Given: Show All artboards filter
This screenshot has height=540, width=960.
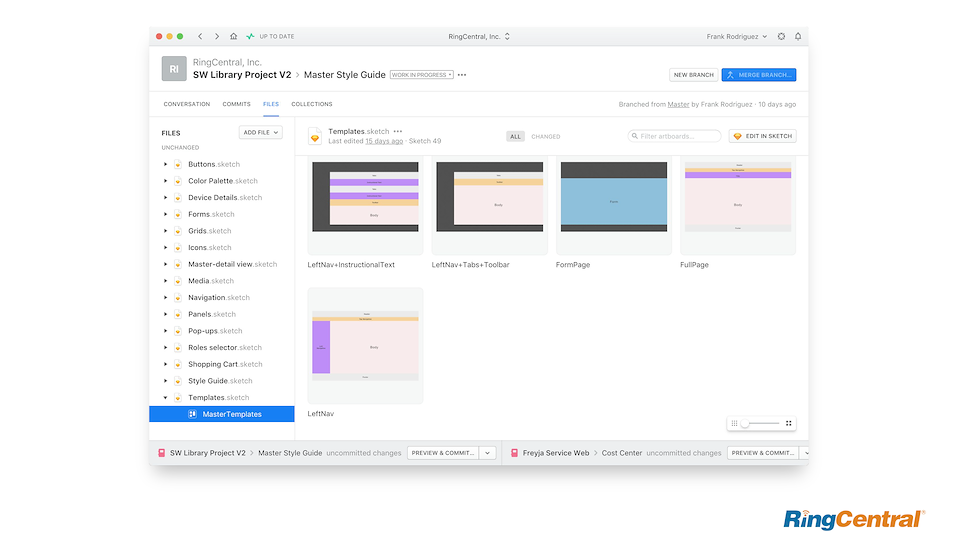Looking at the screenshot, I should [x=515, y=136].
